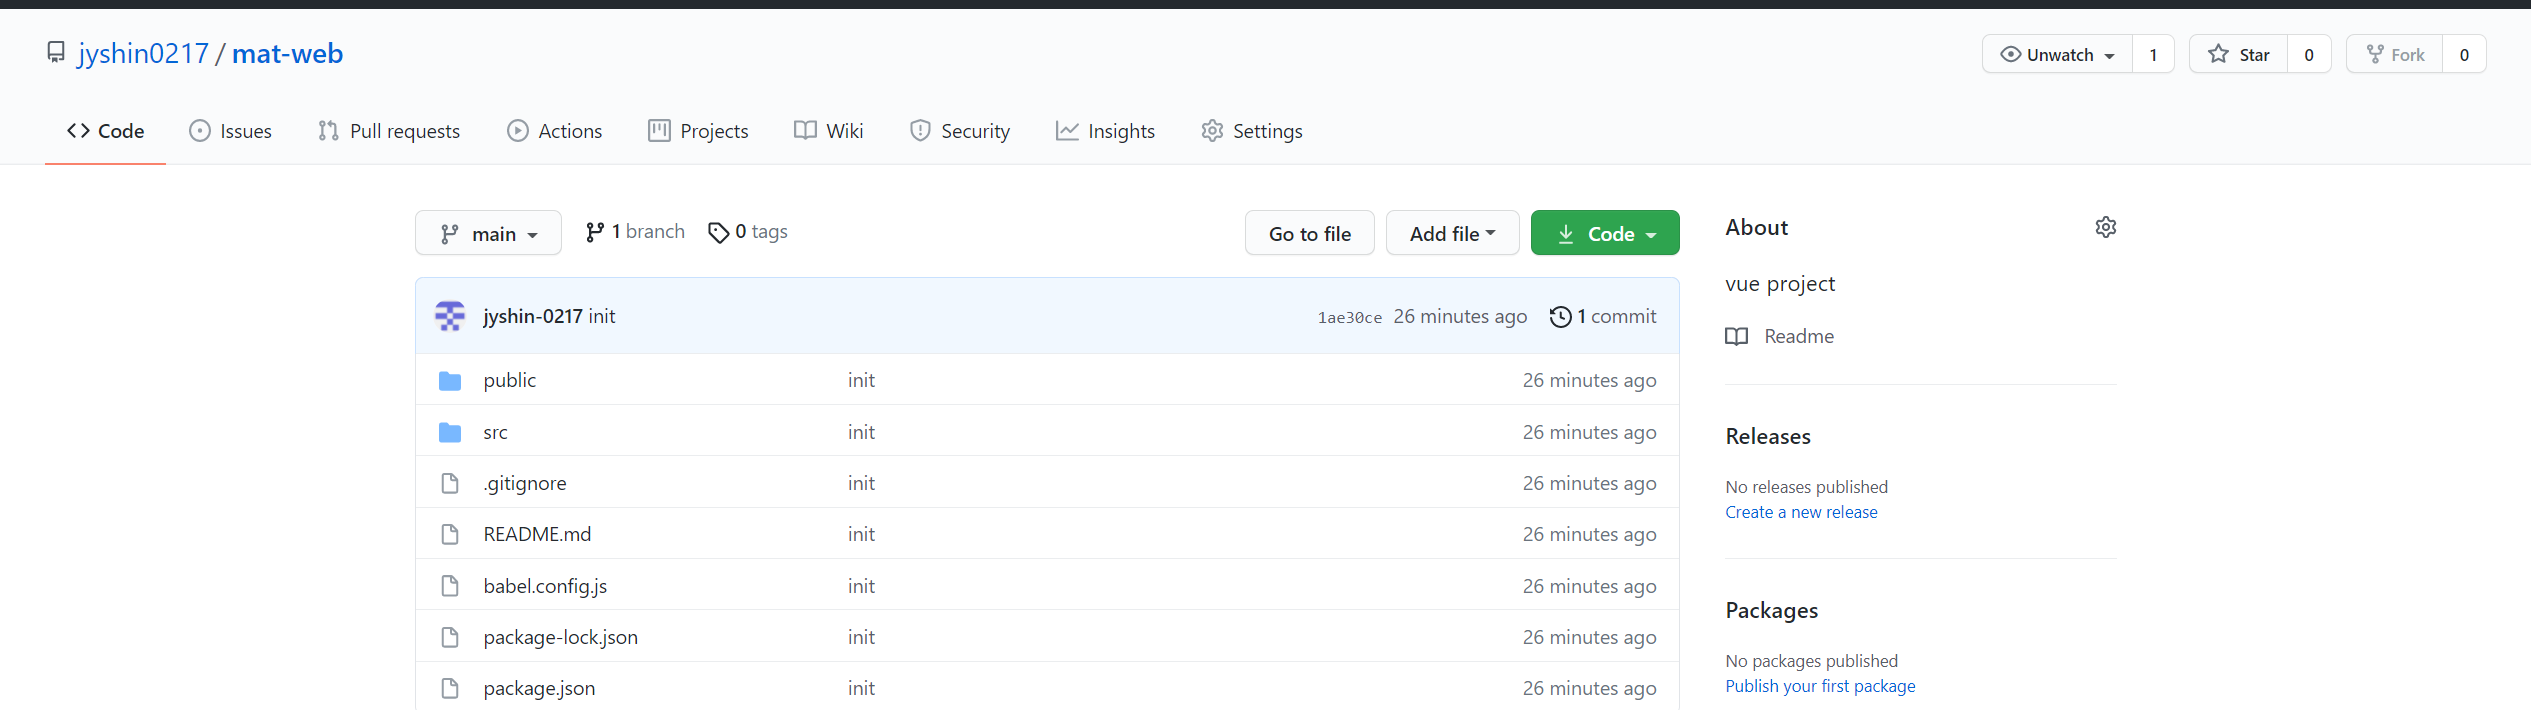Click the jyshin-0217 avatar icon

pyautogui.click(x=450, y=316)
